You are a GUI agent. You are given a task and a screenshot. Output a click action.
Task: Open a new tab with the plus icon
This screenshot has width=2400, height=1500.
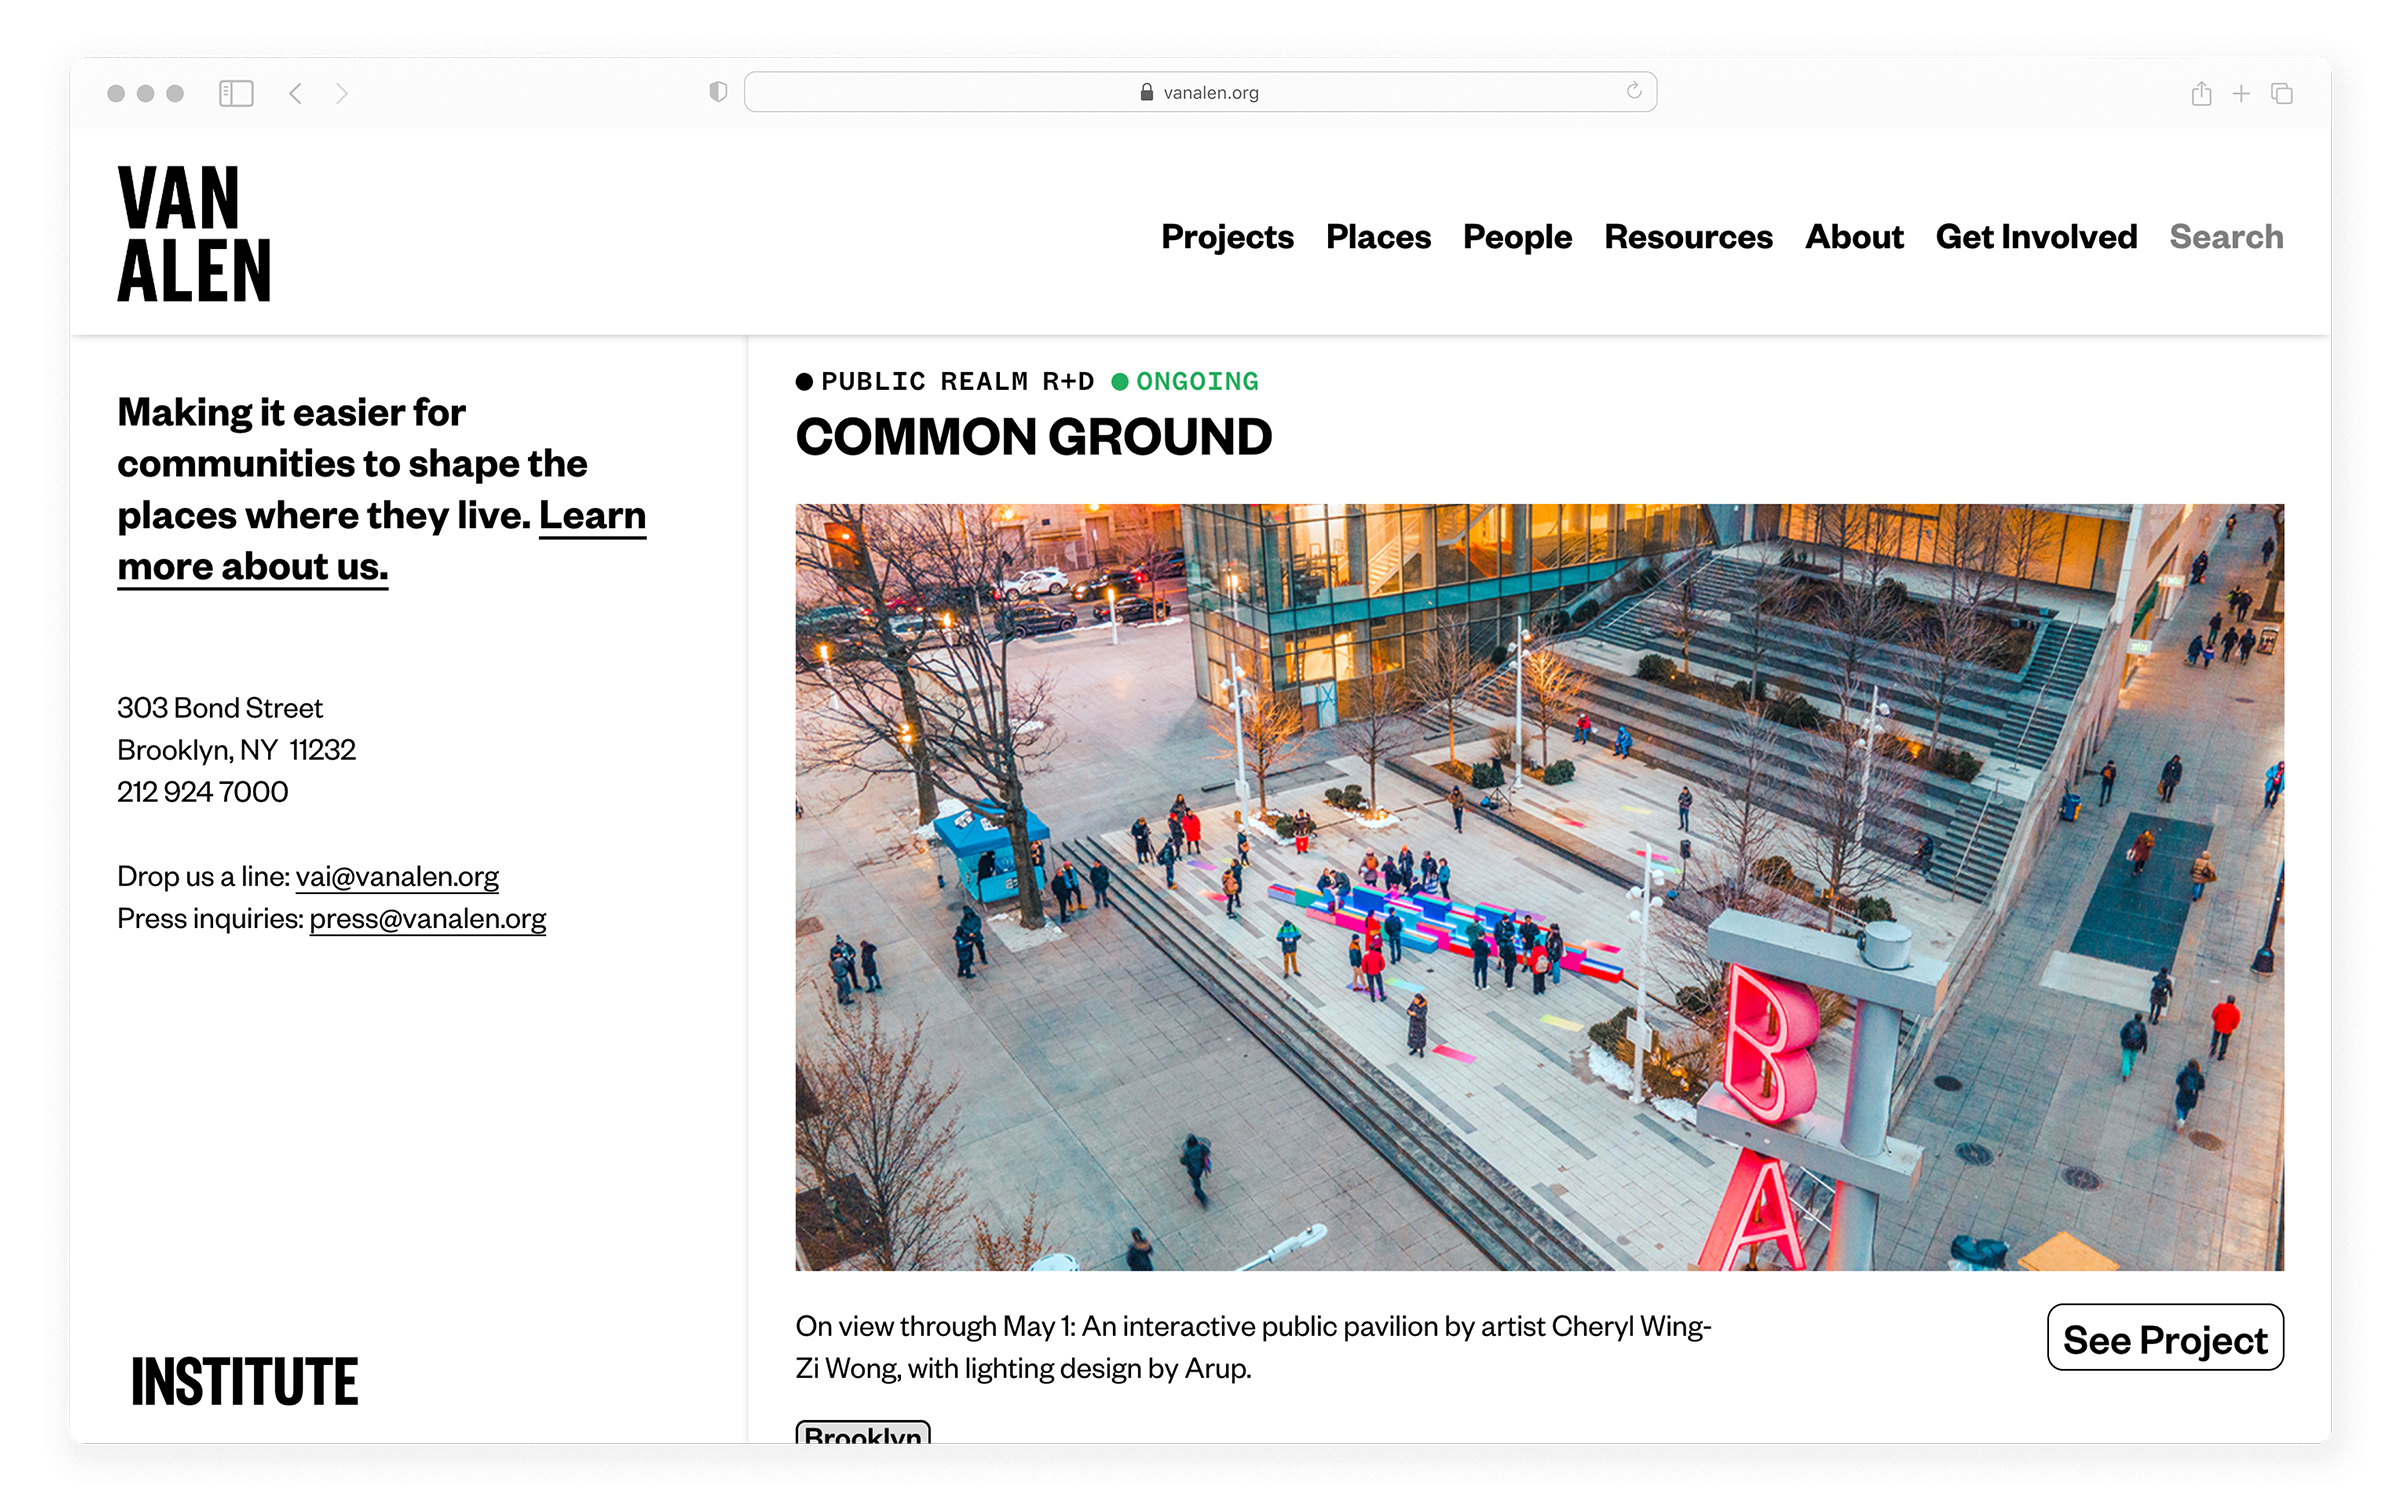(2241, 93)
